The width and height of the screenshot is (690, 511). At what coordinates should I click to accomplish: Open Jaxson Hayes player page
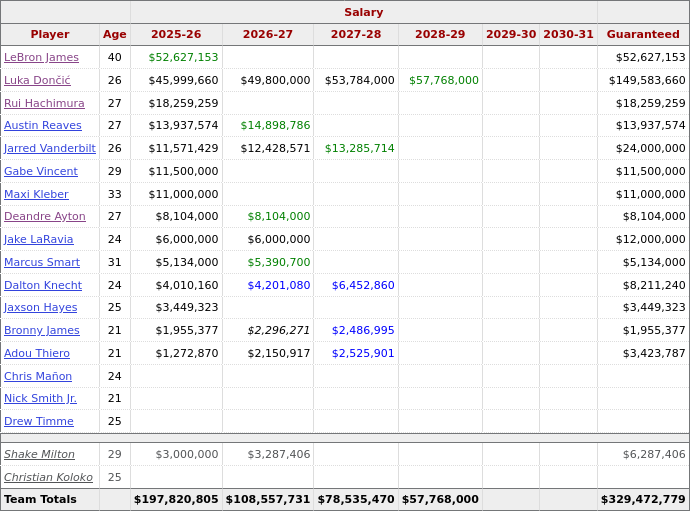coord(40,307)
